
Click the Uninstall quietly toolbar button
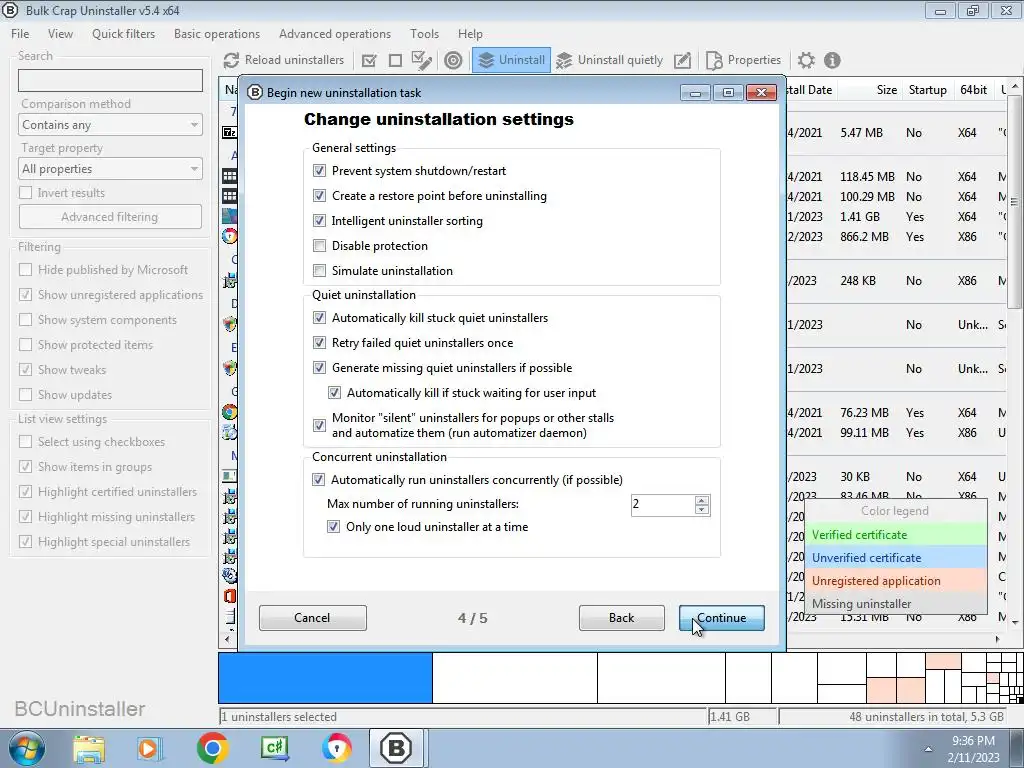[609, 60]
